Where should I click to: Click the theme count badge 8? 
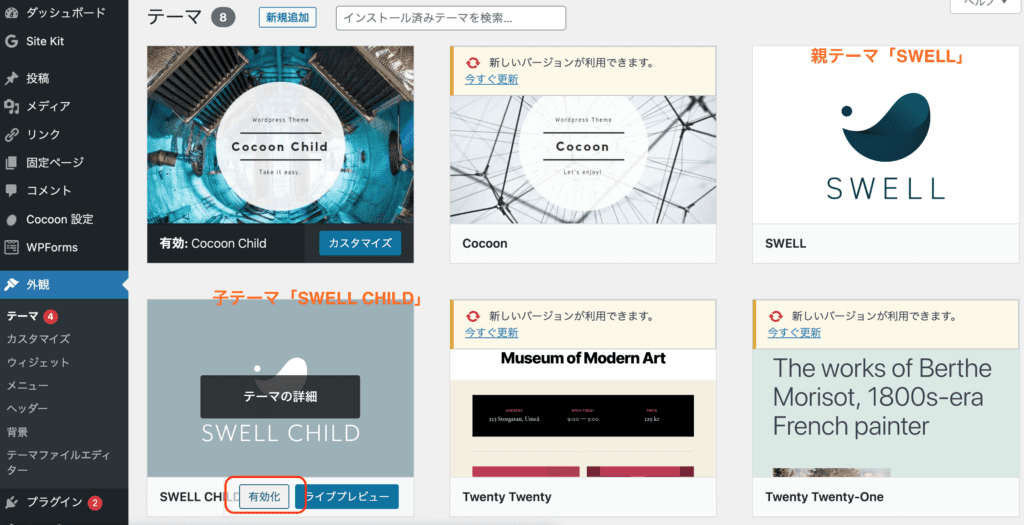[x=223, y=18]
